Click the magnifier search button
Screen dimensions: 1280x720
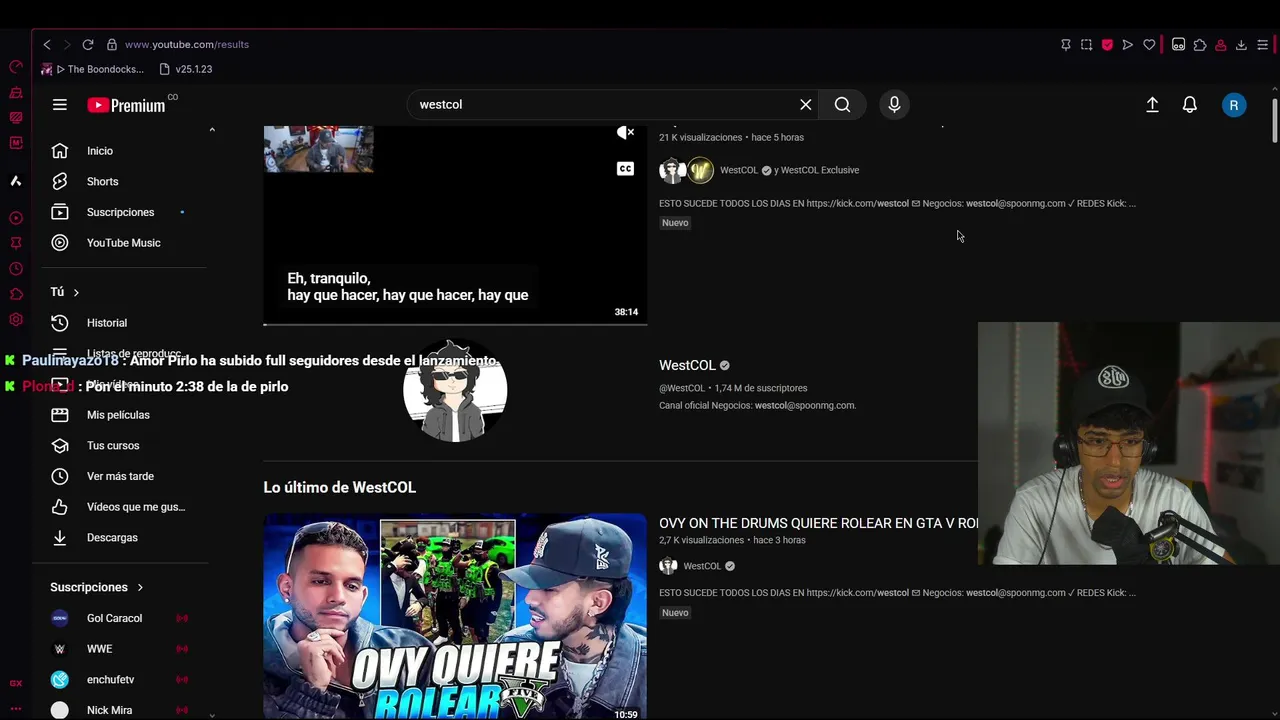tap(842, 105)
